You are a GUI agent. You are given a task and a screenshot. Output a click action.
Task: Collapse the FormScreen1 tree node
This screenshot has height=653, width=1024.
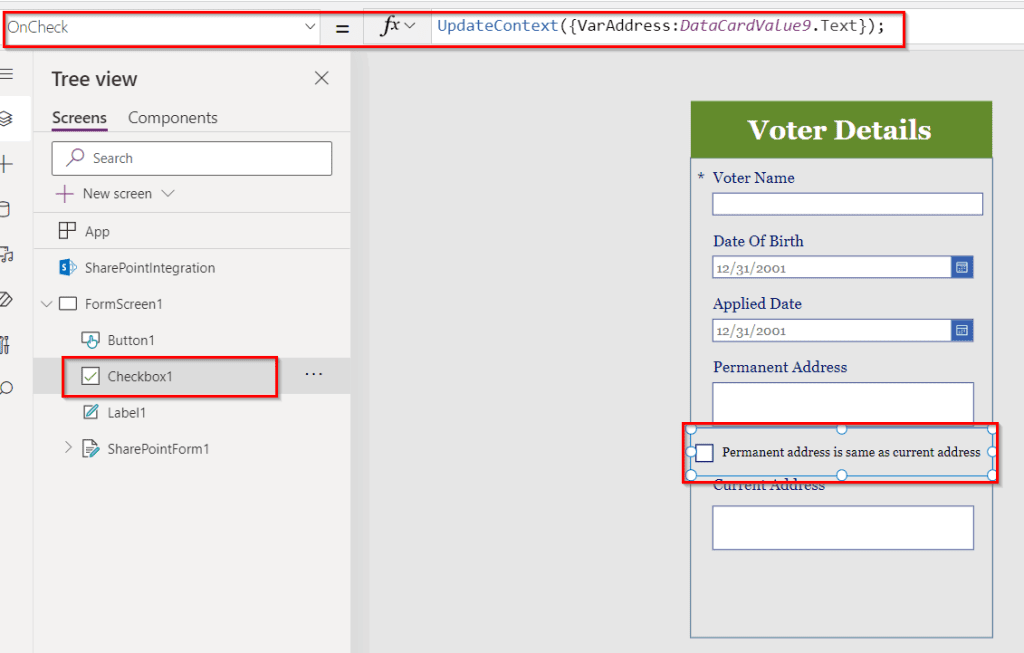coord(48,303)
